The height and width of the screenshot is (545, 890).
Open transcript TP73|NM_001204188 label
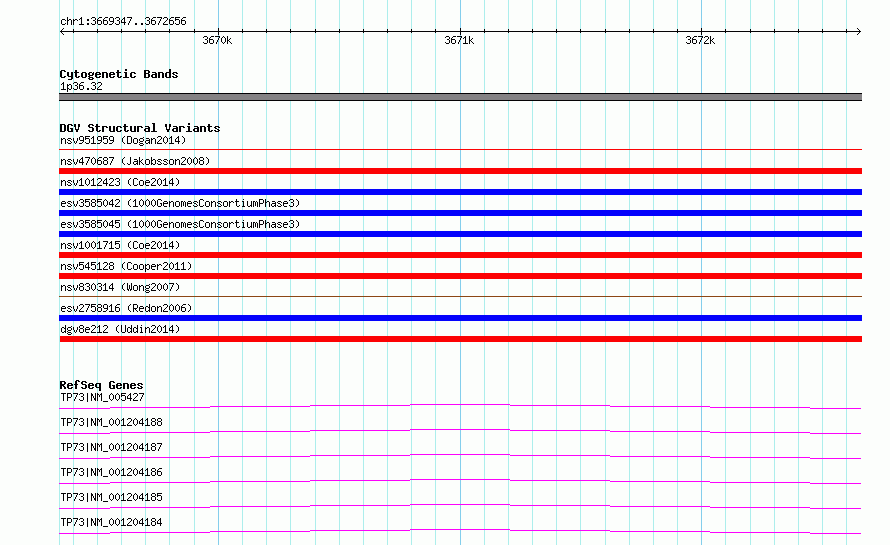pyautogui.click(x=111, y=422)
